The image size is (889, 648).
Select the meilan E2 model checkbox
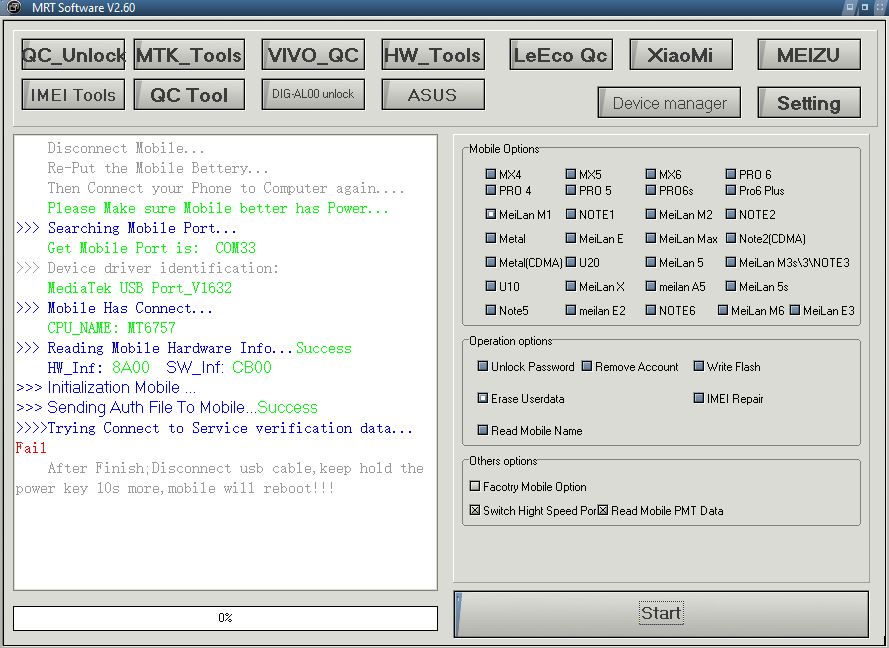coord(571,310)
